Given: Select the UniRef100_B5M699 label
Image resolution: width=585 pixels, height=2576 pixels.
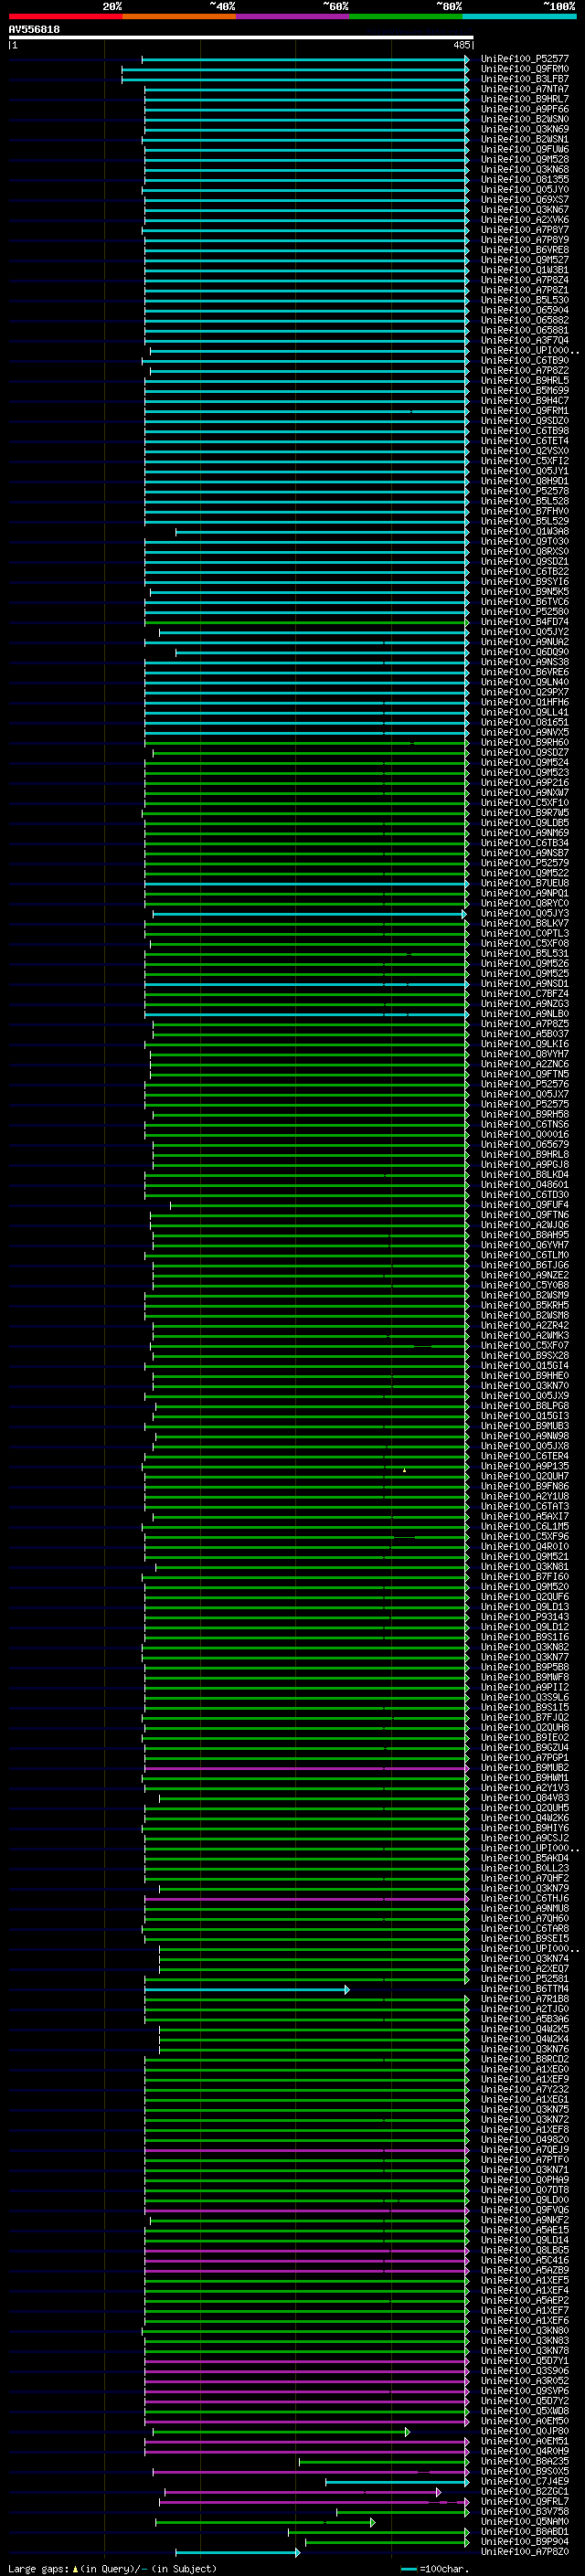Looking at the screenshot, I should pos(524,391).
